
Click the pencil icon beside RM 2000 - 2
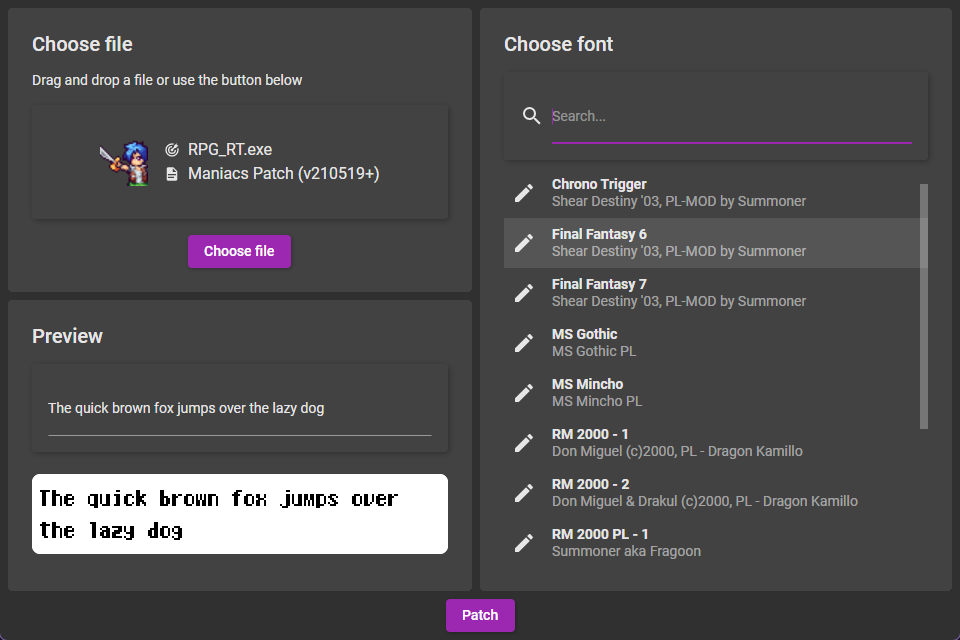pyautogui.click(x=523, y=493)
